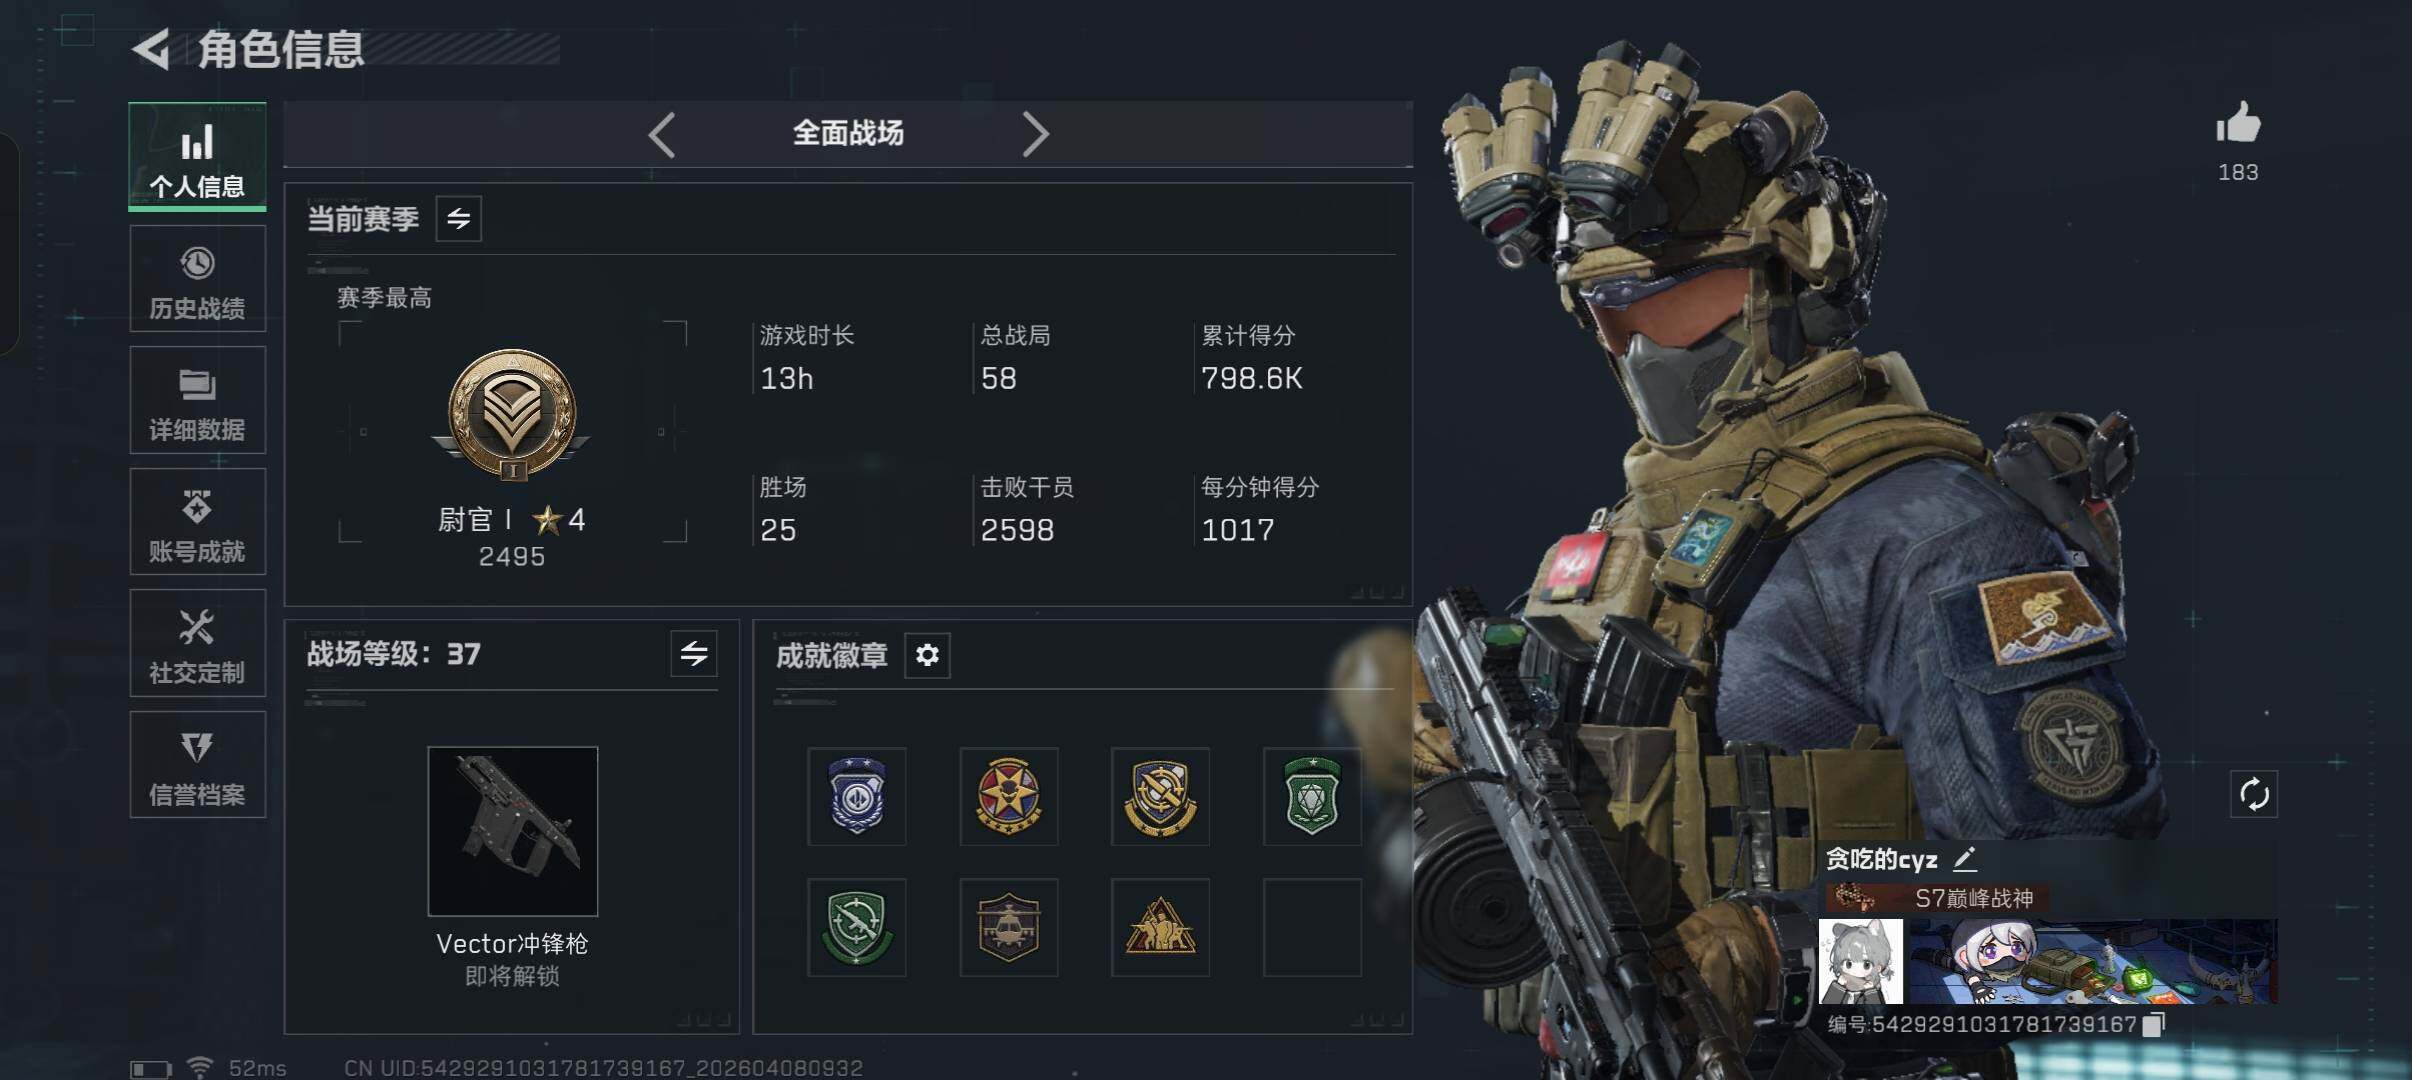
Task: Open the 信誉档案 section
Action: (x=198, y=765)
